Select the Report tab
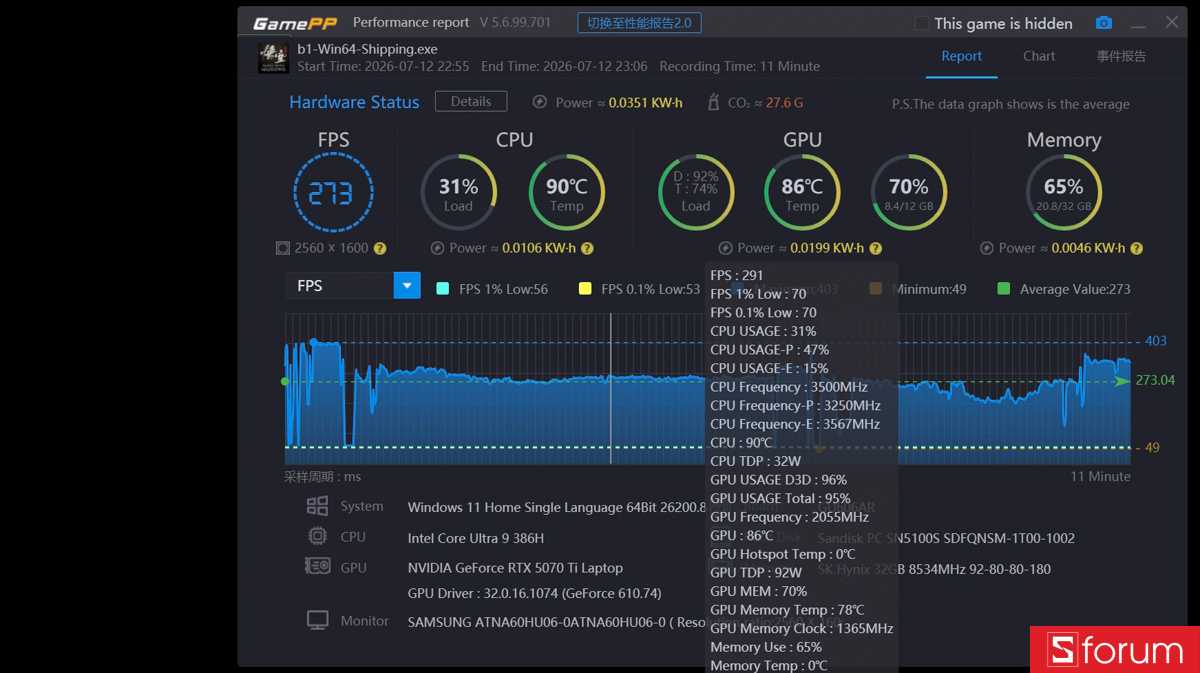The width and height of the screenshot is (1200, 673). 961,56
